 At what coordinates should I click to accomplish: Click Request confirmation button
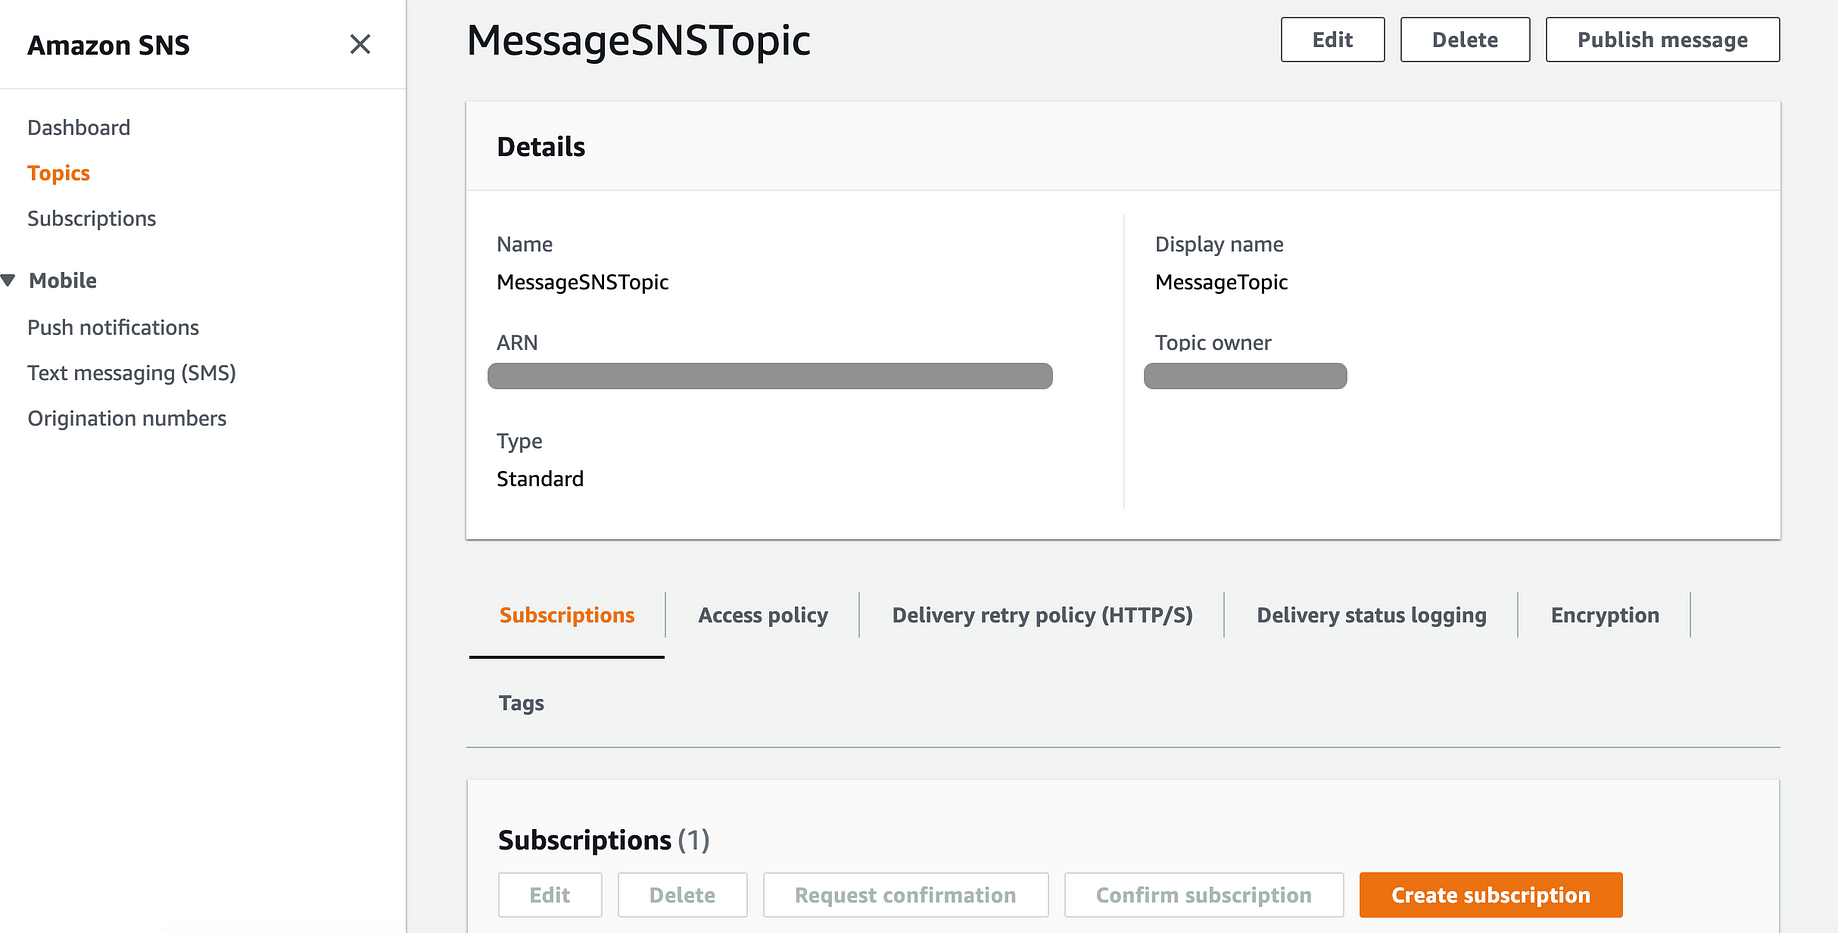click(906, 895)
